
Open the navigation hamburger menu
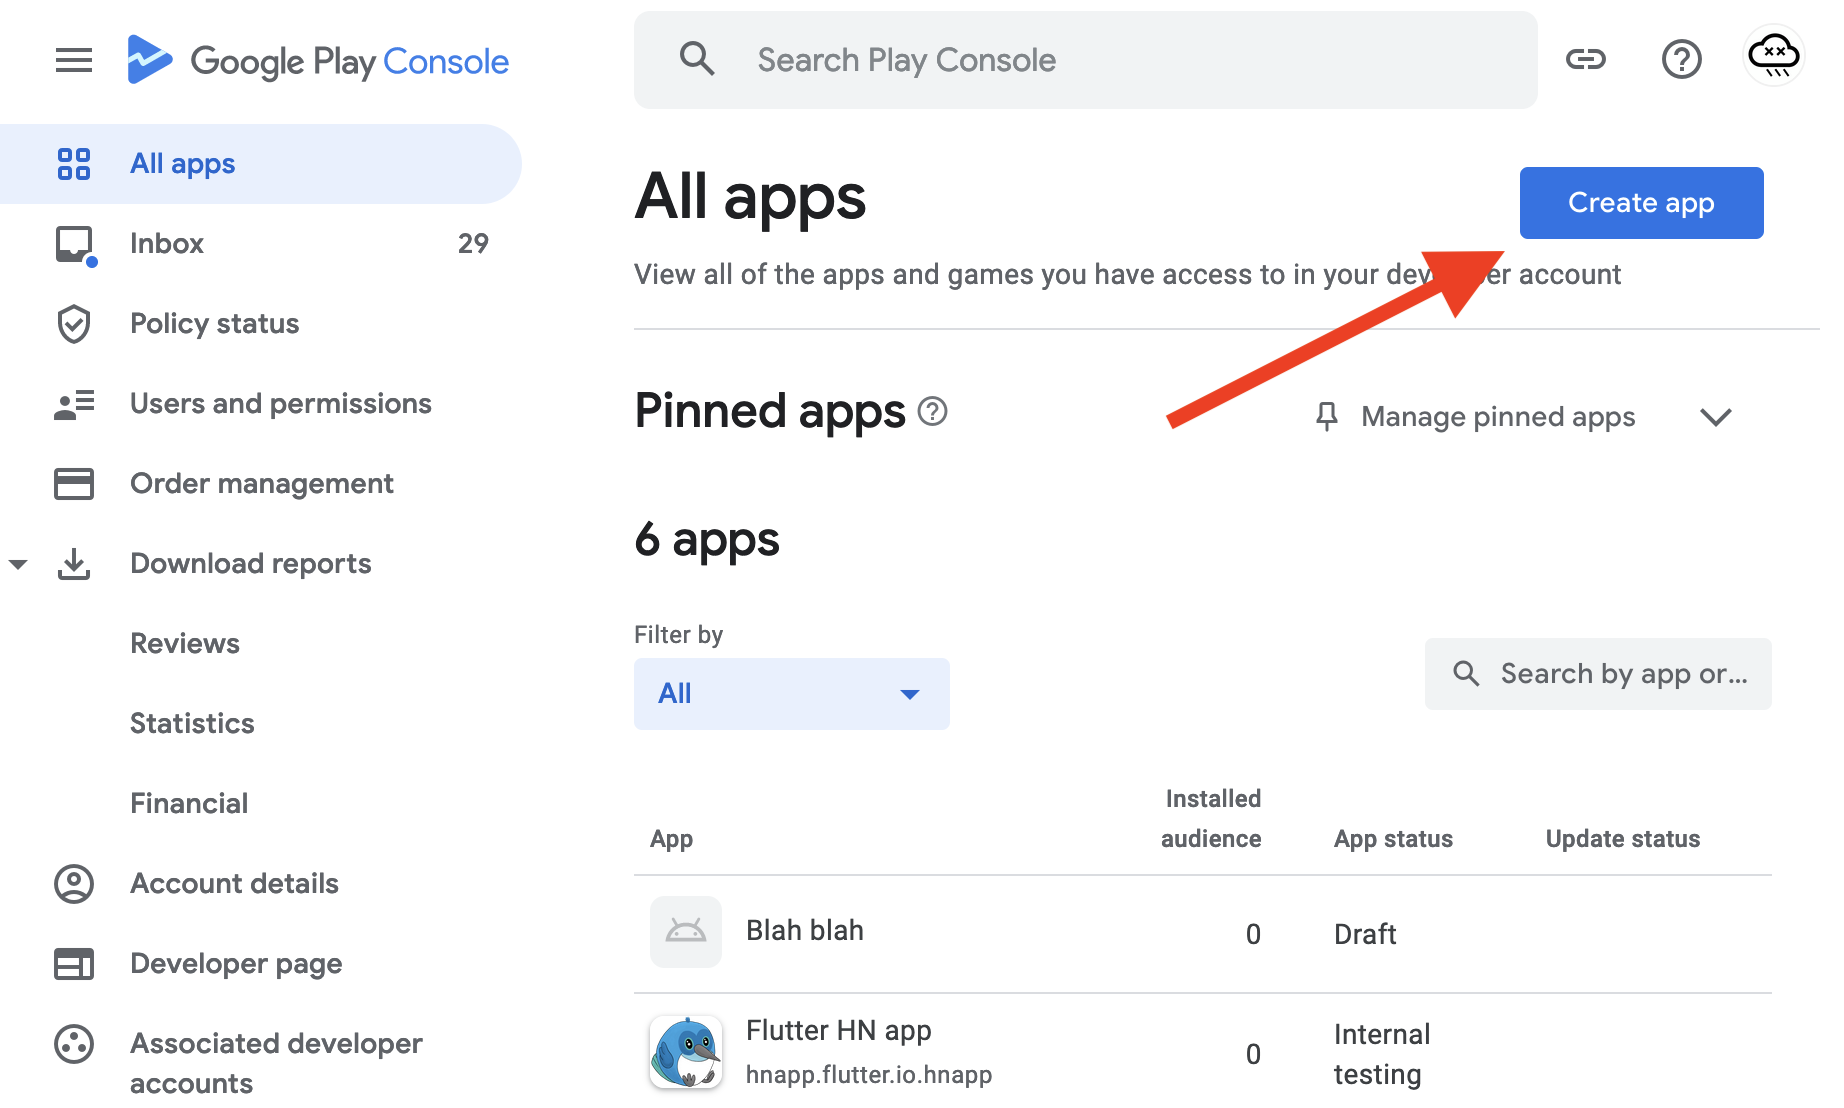coord(73,60)
